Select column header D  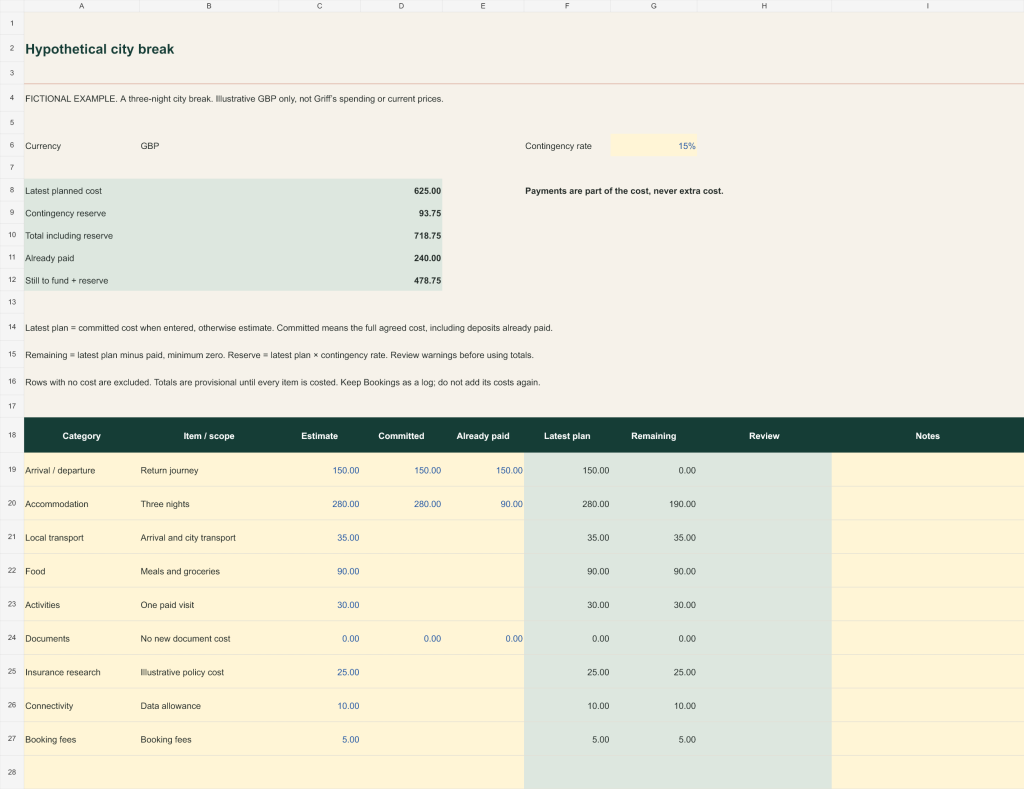click(401, 6)
